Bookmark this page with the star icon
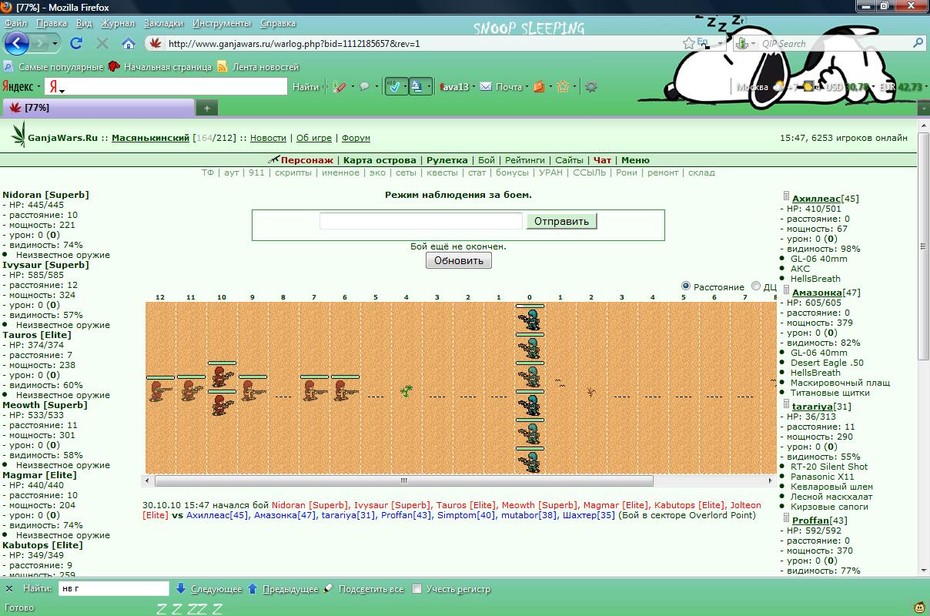 click(x=688, y=43)
